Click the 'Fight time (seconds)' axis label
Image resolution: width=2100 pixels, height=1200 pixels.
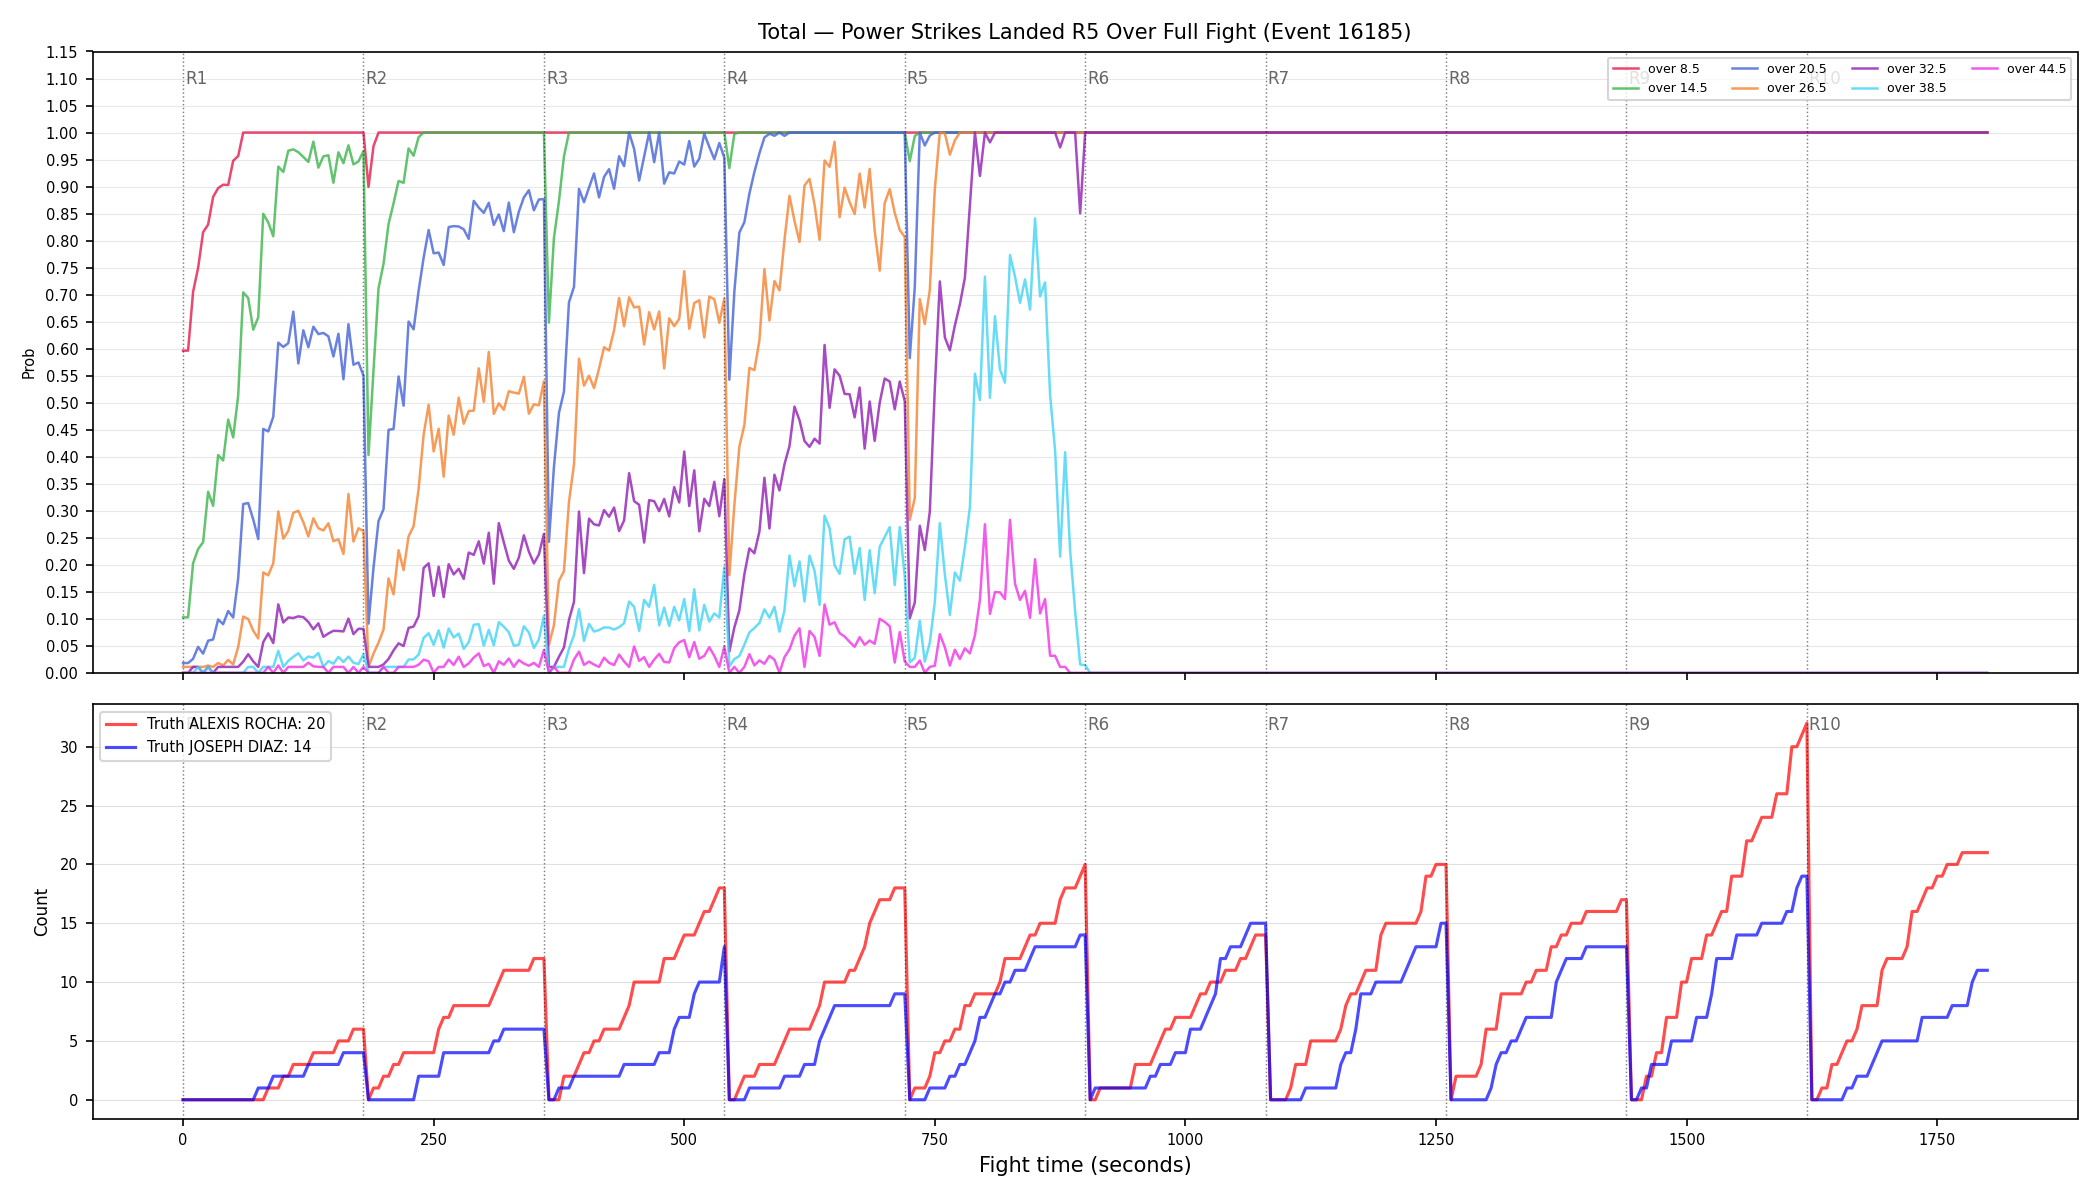(1085, 1165)
